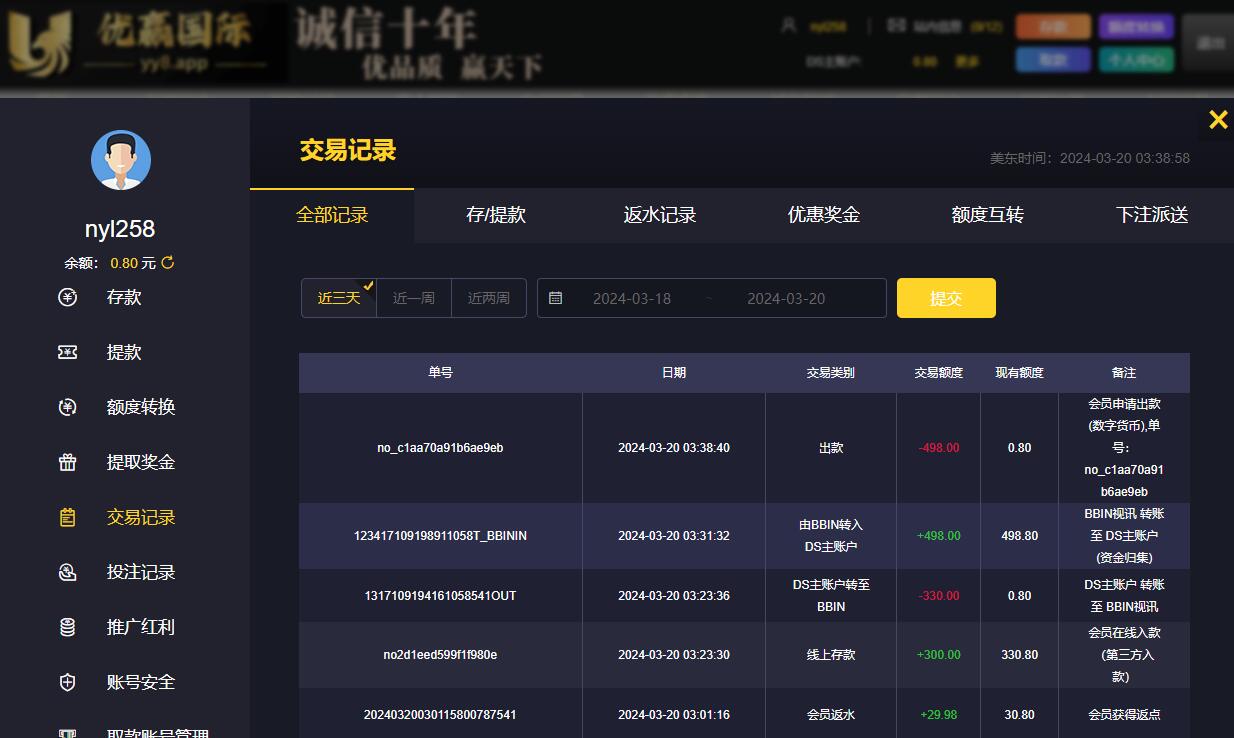This screenshot has height=738, width=1234.
Task: Refresh the 0.80 元 balance
Action: point(168,263)
